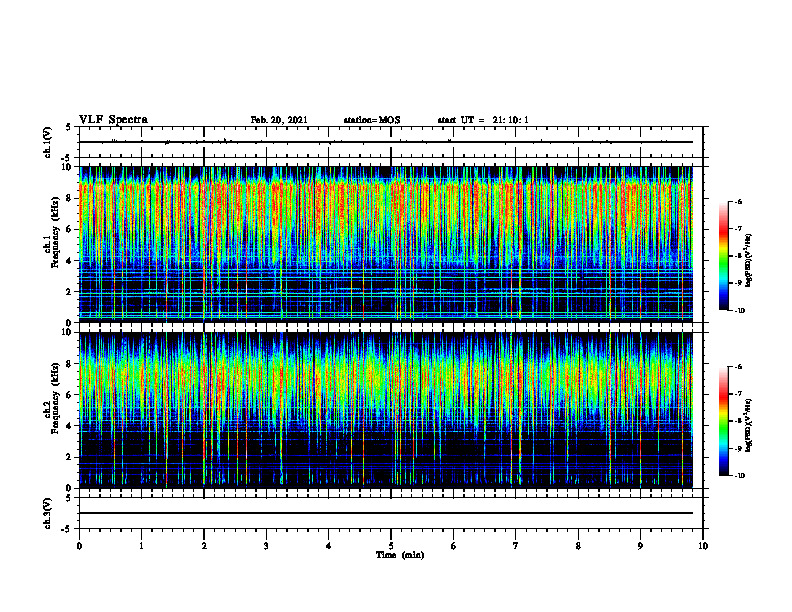Click the "0" tick on the time axis
792x612 pixels.
click(x=79, y=546)
